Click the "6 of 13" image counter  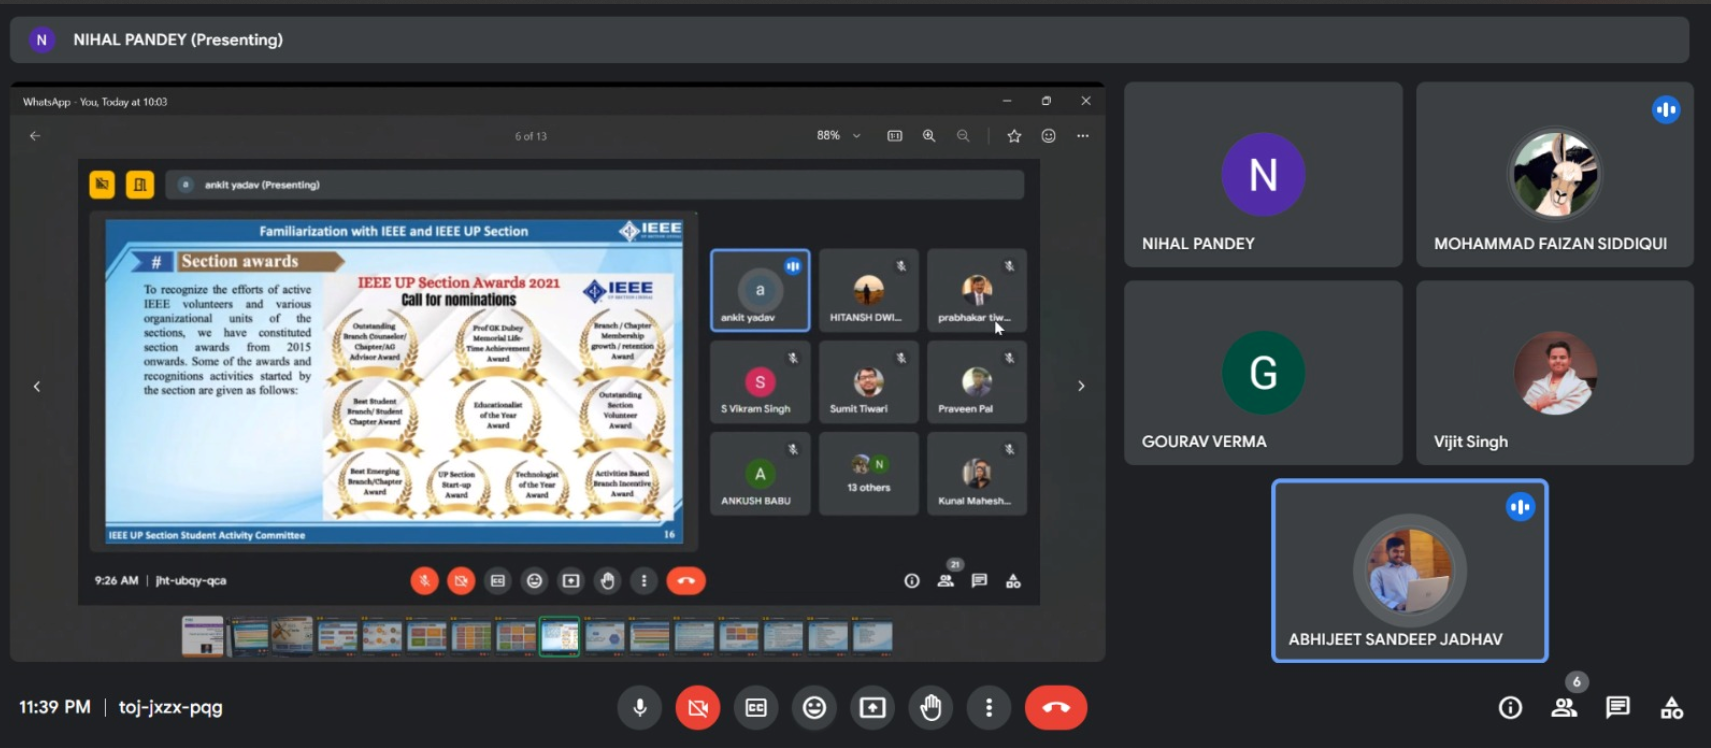pyautogui.click(x=531, y=136)
